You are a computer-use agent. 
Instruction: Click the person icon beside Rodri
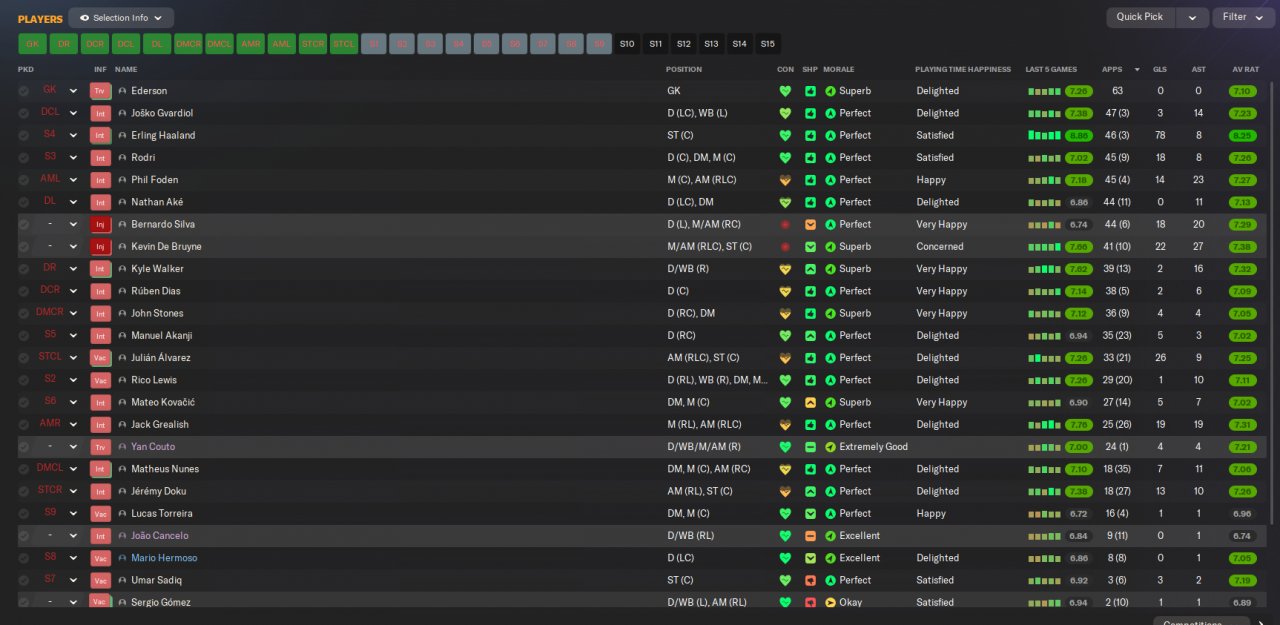(122, 158)
